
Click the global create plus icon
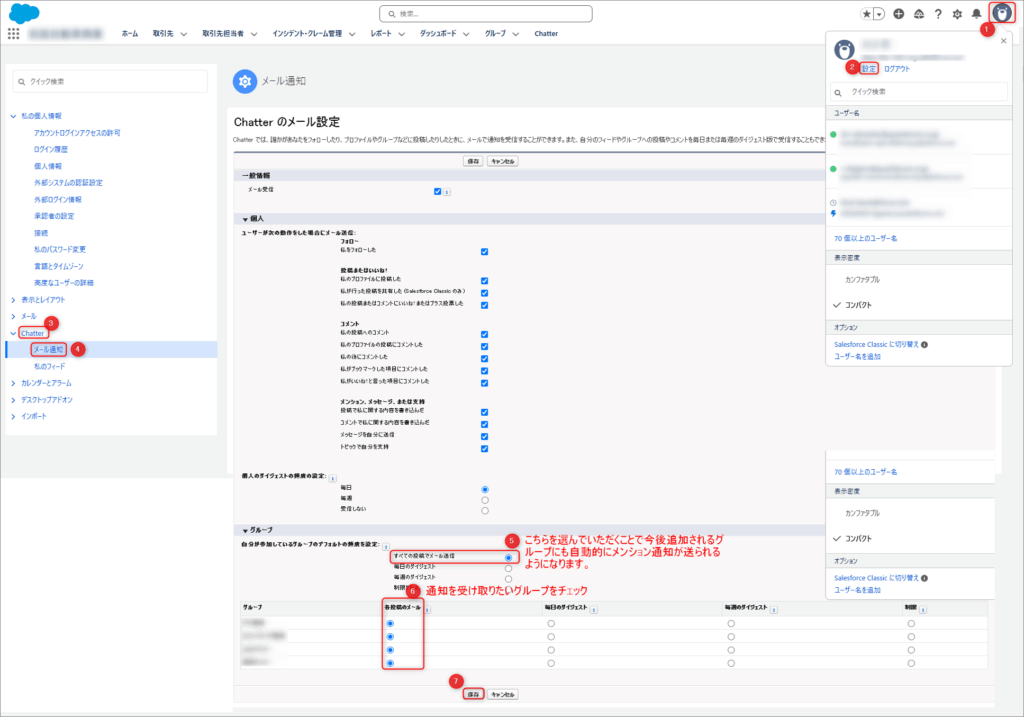(899, 14)
